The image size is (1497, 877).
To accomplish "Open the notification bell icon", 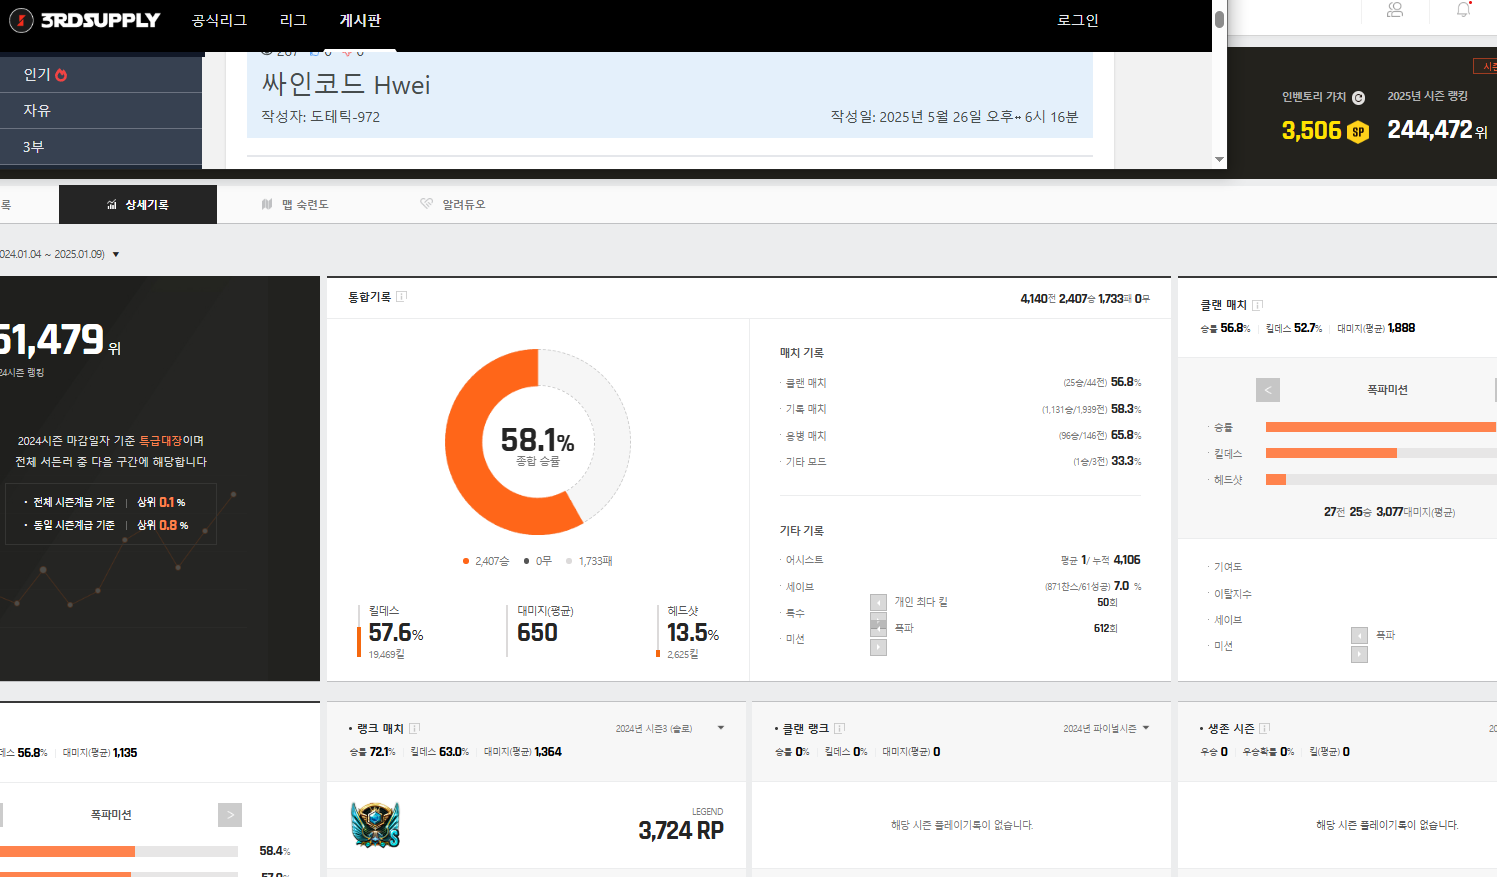I will 1463,10.
